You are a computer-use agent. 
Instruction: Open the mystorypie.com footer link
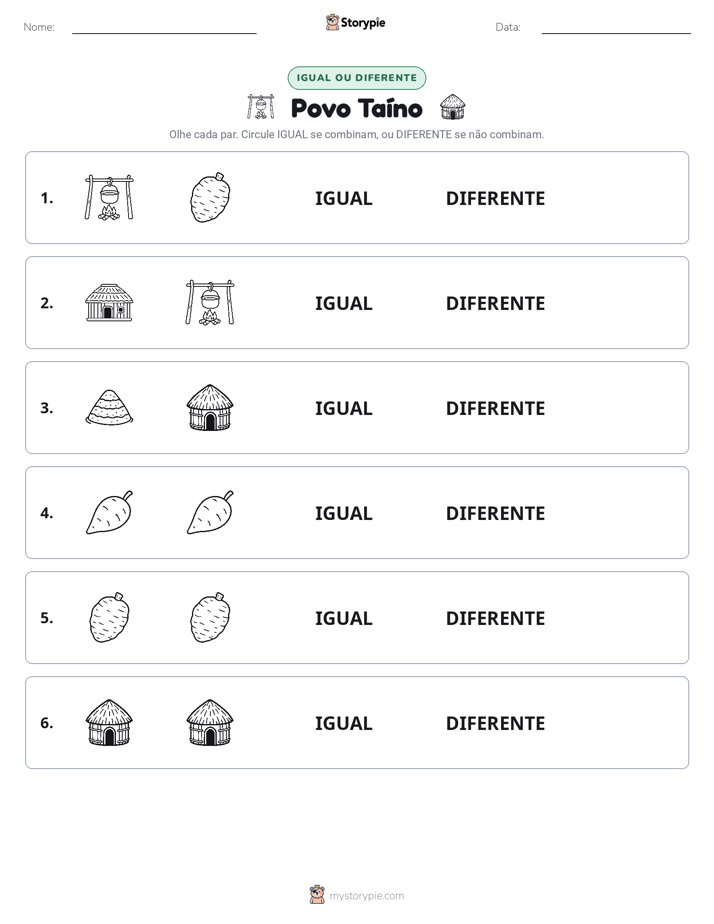(x=357, y=895)
